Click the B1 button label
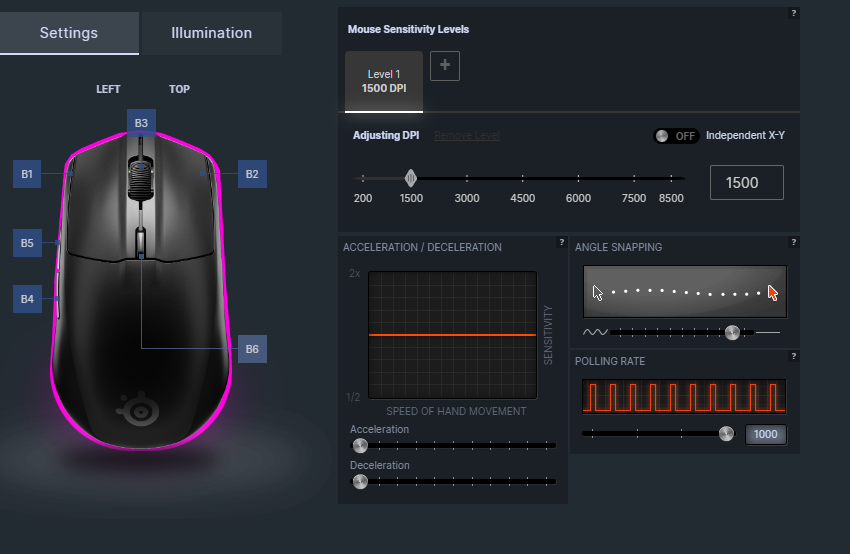This screenshot has width=850, height=554. tap(27, 174)
